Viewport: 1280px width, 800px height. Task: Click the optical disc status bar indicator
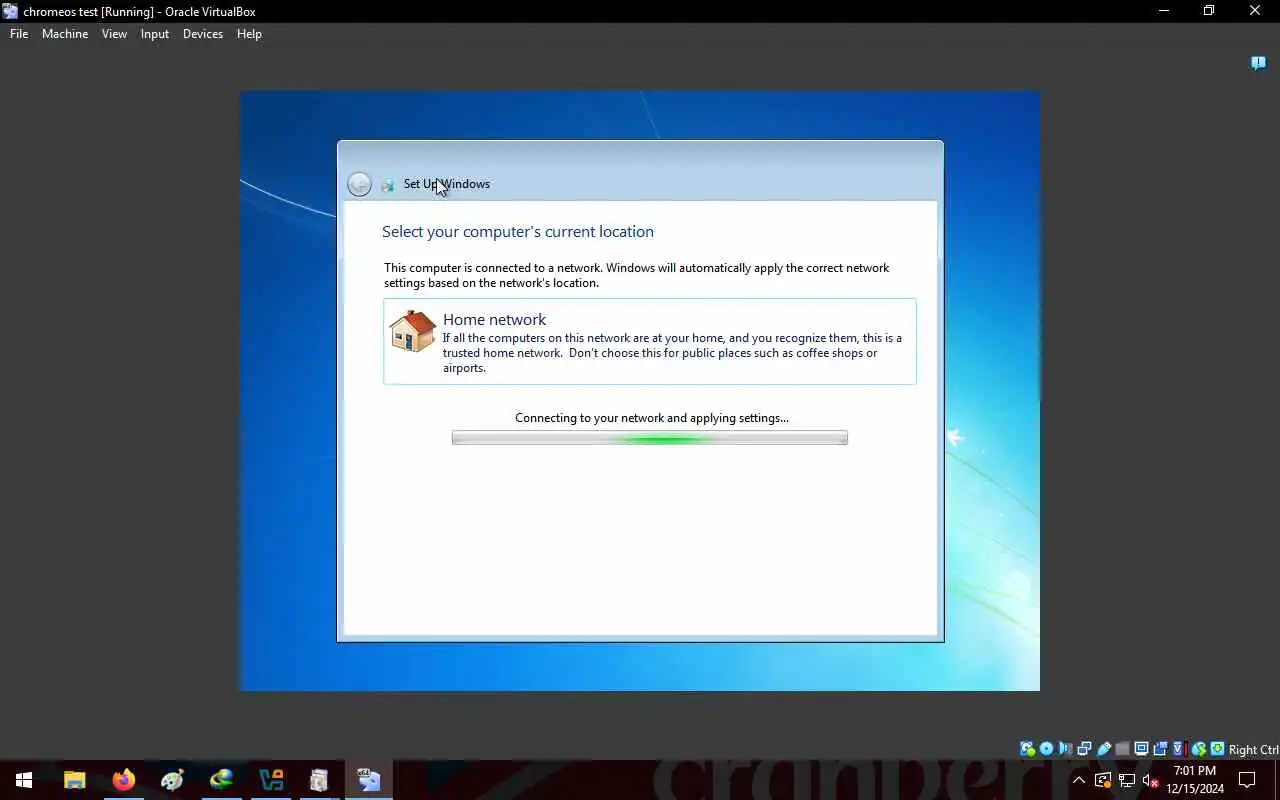click(1046, 749)
